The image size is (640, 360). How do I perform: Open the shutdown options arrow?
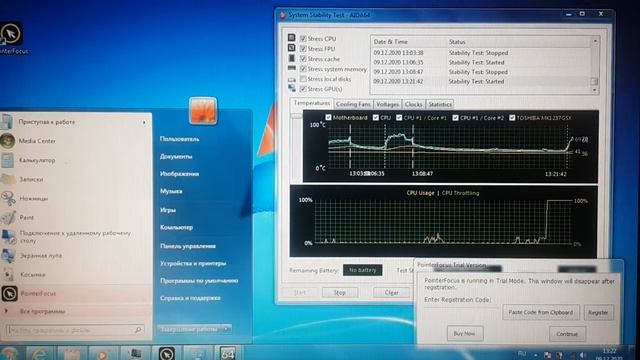click(x=227, y=329)
